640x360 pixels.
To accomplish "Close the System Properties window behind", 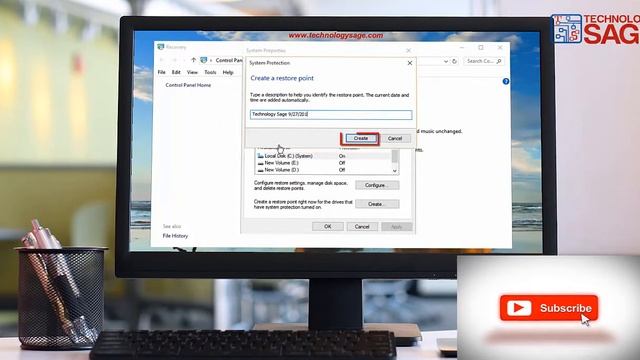I will tap(409, 51).
